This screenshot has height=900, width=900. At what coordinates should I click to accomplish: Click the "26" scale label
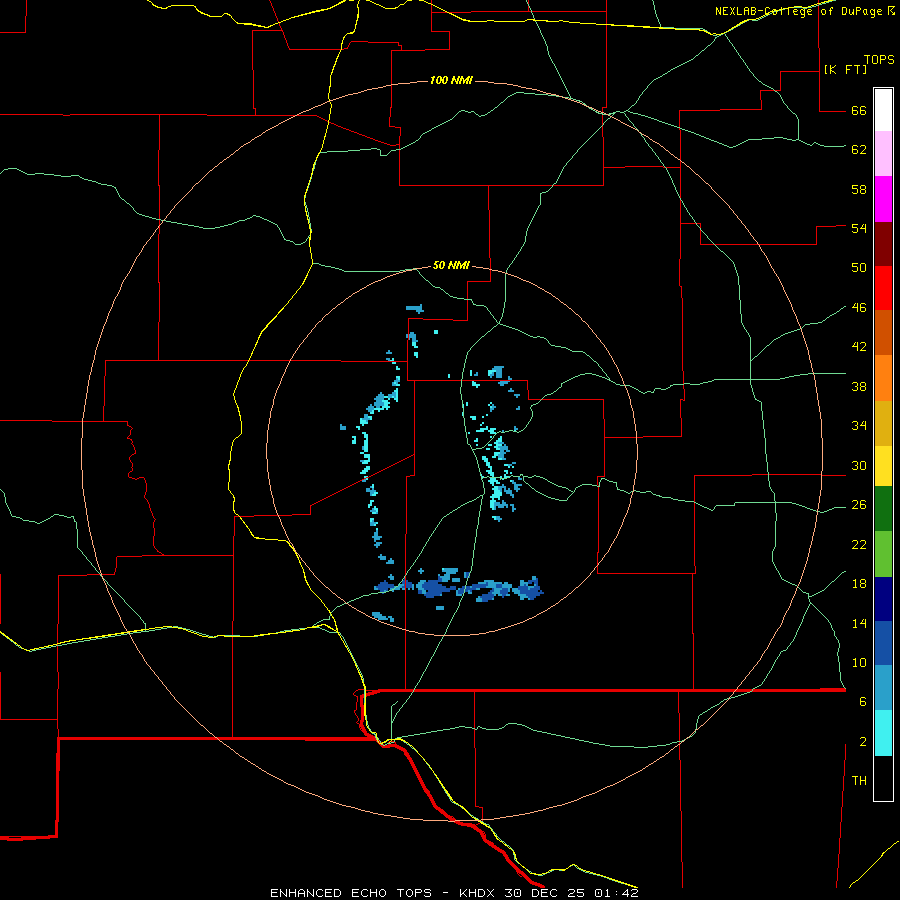(x=859, y=505)
